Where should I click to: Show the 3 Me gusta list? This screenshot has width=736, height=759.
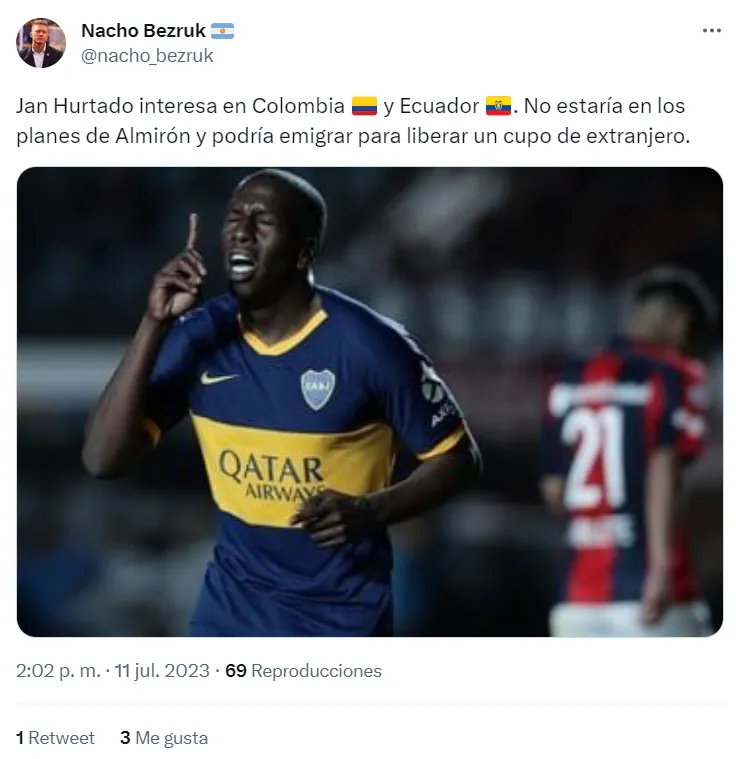(164, 738)
